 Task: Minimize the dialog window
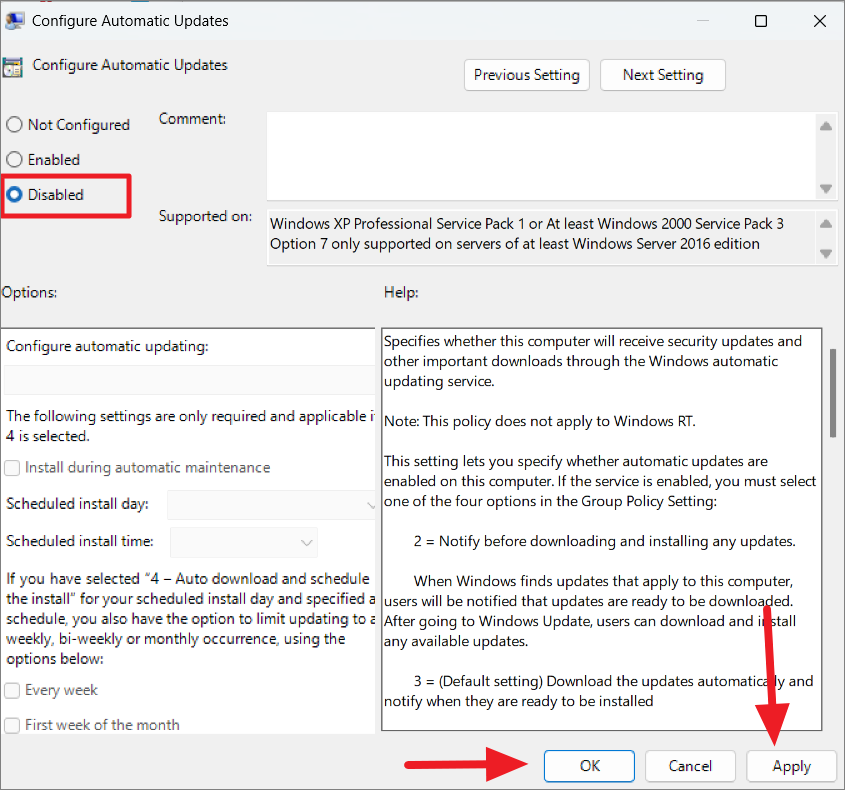pyautogui.click(x=702, y=21)
